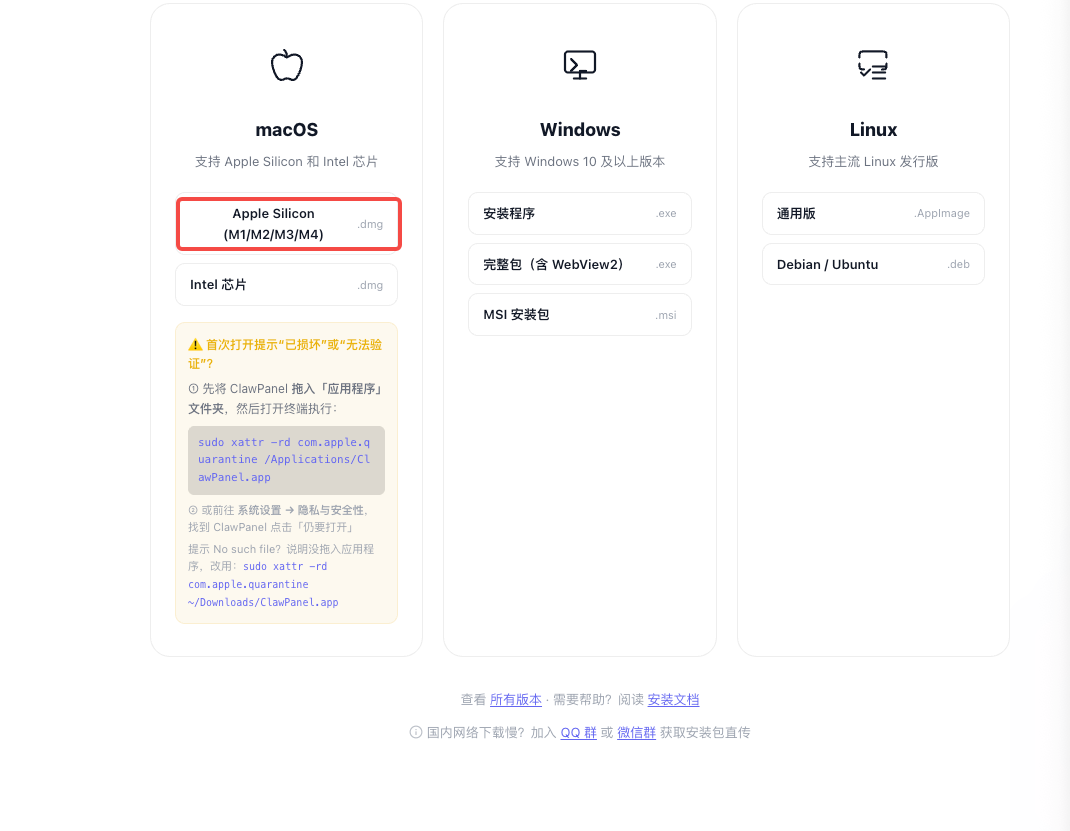Viewport: 1070px width, 831px height.
Task: Download Apple Silicon (M1/M2/M3/M4) dmg
Action: [289, 224]
